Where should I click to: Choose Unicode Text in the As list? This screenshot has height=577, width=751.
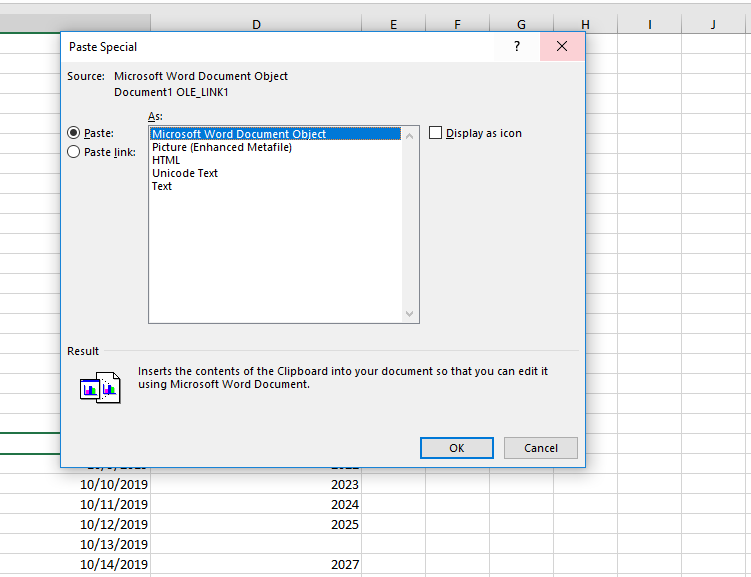(275, 173)
